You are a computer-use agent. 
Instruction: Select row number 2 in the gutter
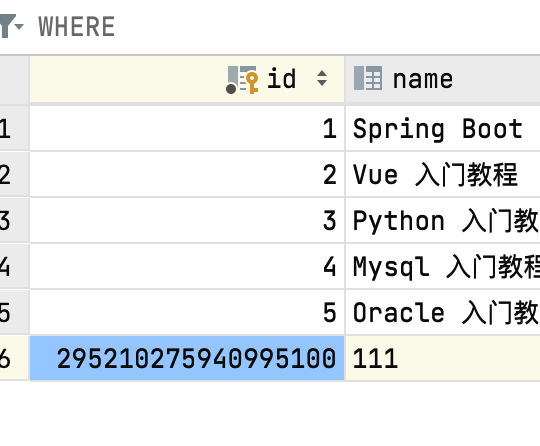point(14,175)
